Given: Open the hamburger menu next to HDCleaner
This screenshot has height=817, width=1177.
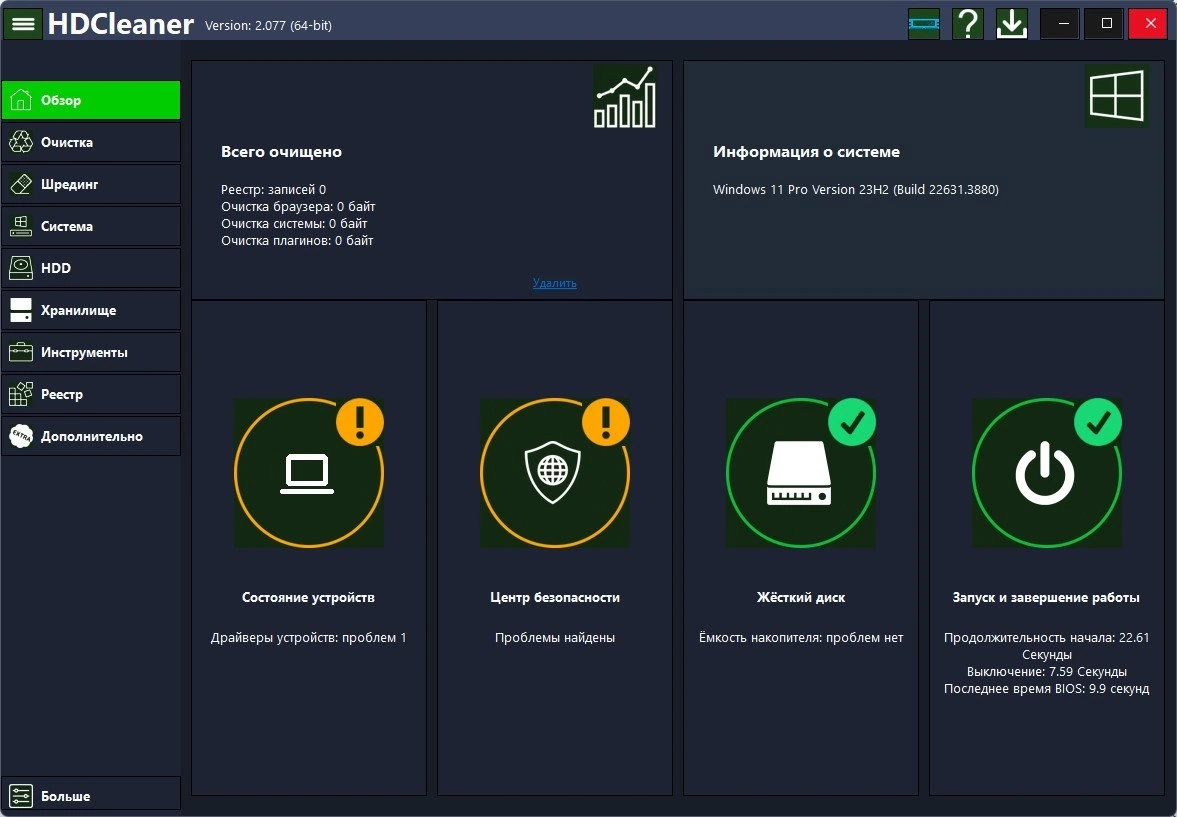Looking at the screenshot, I should (x=23, y=24).
